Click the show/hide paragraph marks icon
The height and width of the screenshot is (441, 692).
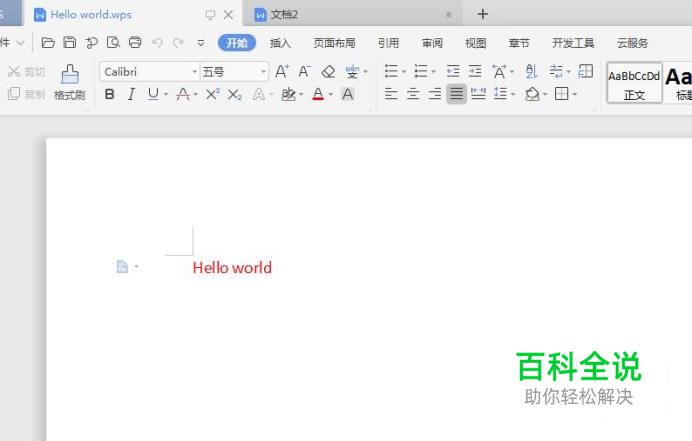tap(556, 71)
